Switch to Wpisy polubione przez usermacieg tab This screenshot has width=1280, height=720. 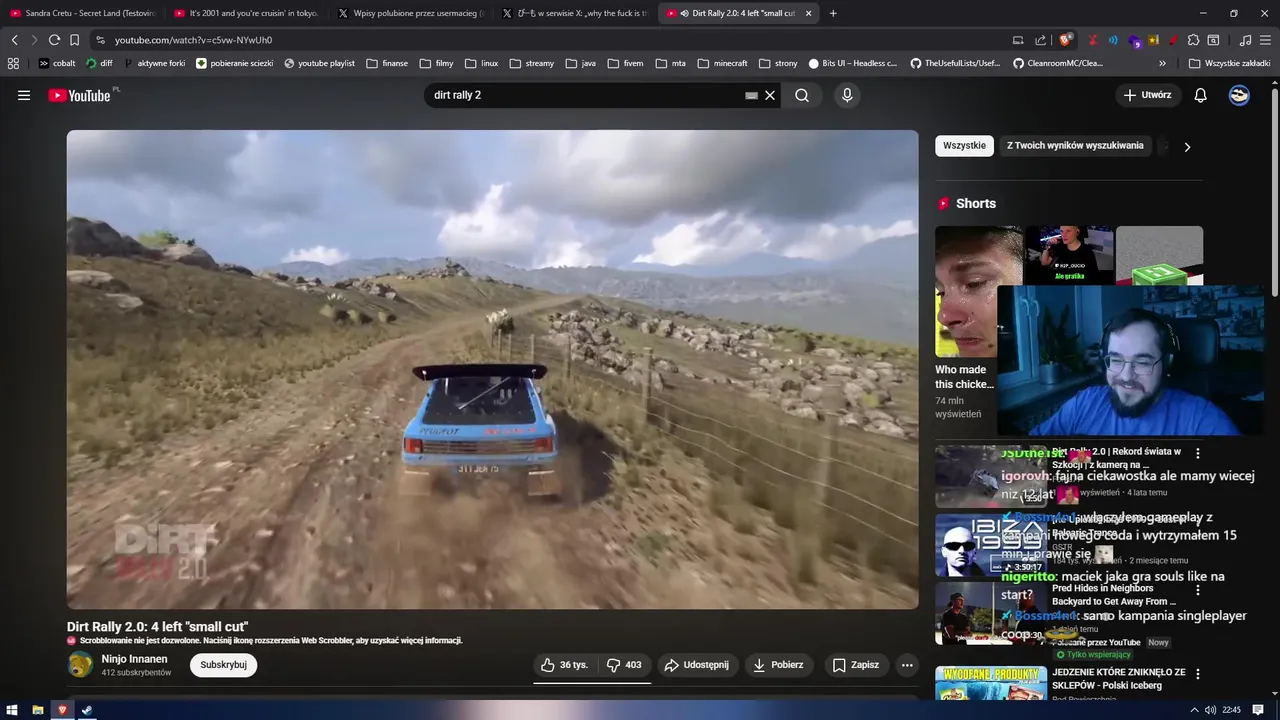coord(410,13)
